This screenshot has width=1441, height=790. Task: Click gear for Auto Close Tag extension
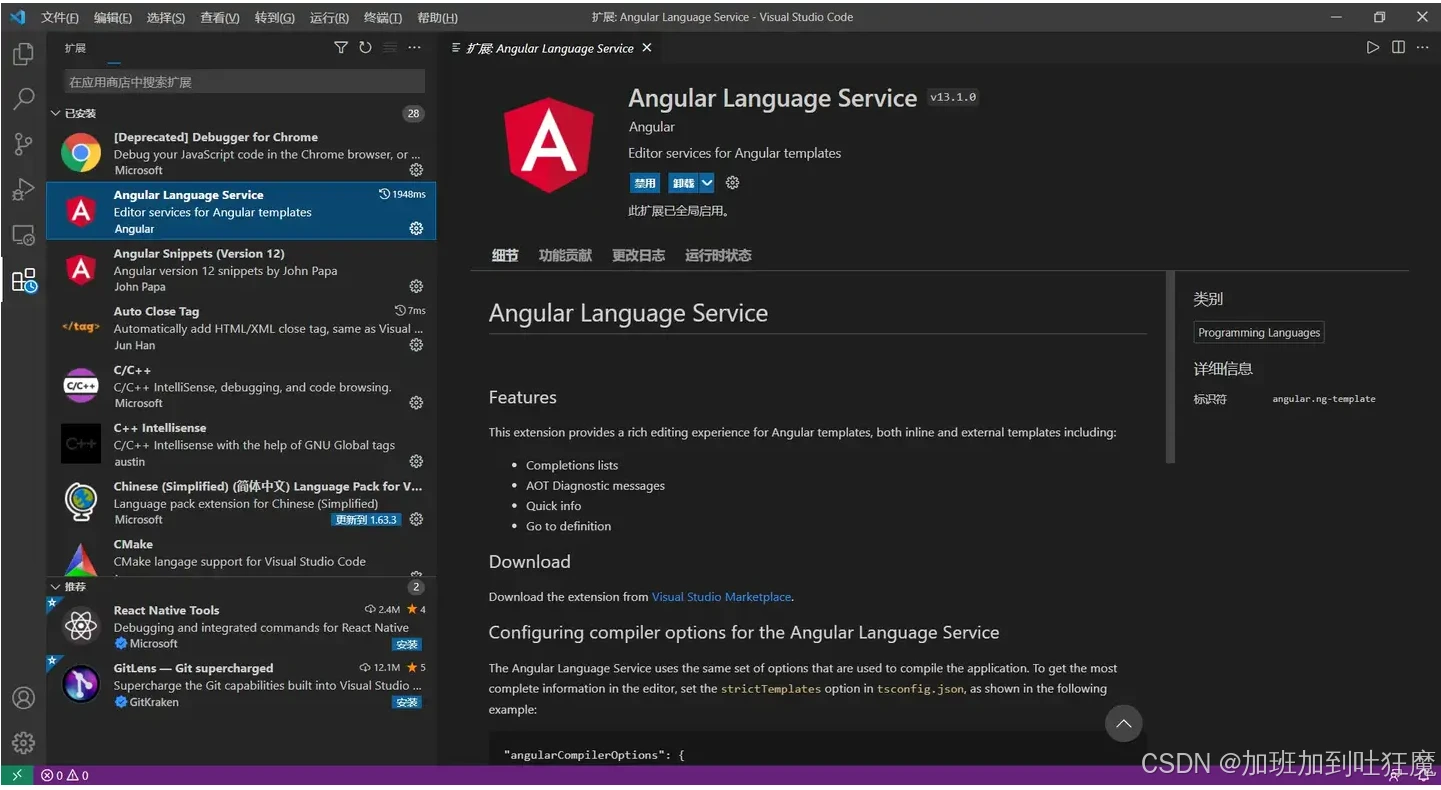[x=416, y=345]
